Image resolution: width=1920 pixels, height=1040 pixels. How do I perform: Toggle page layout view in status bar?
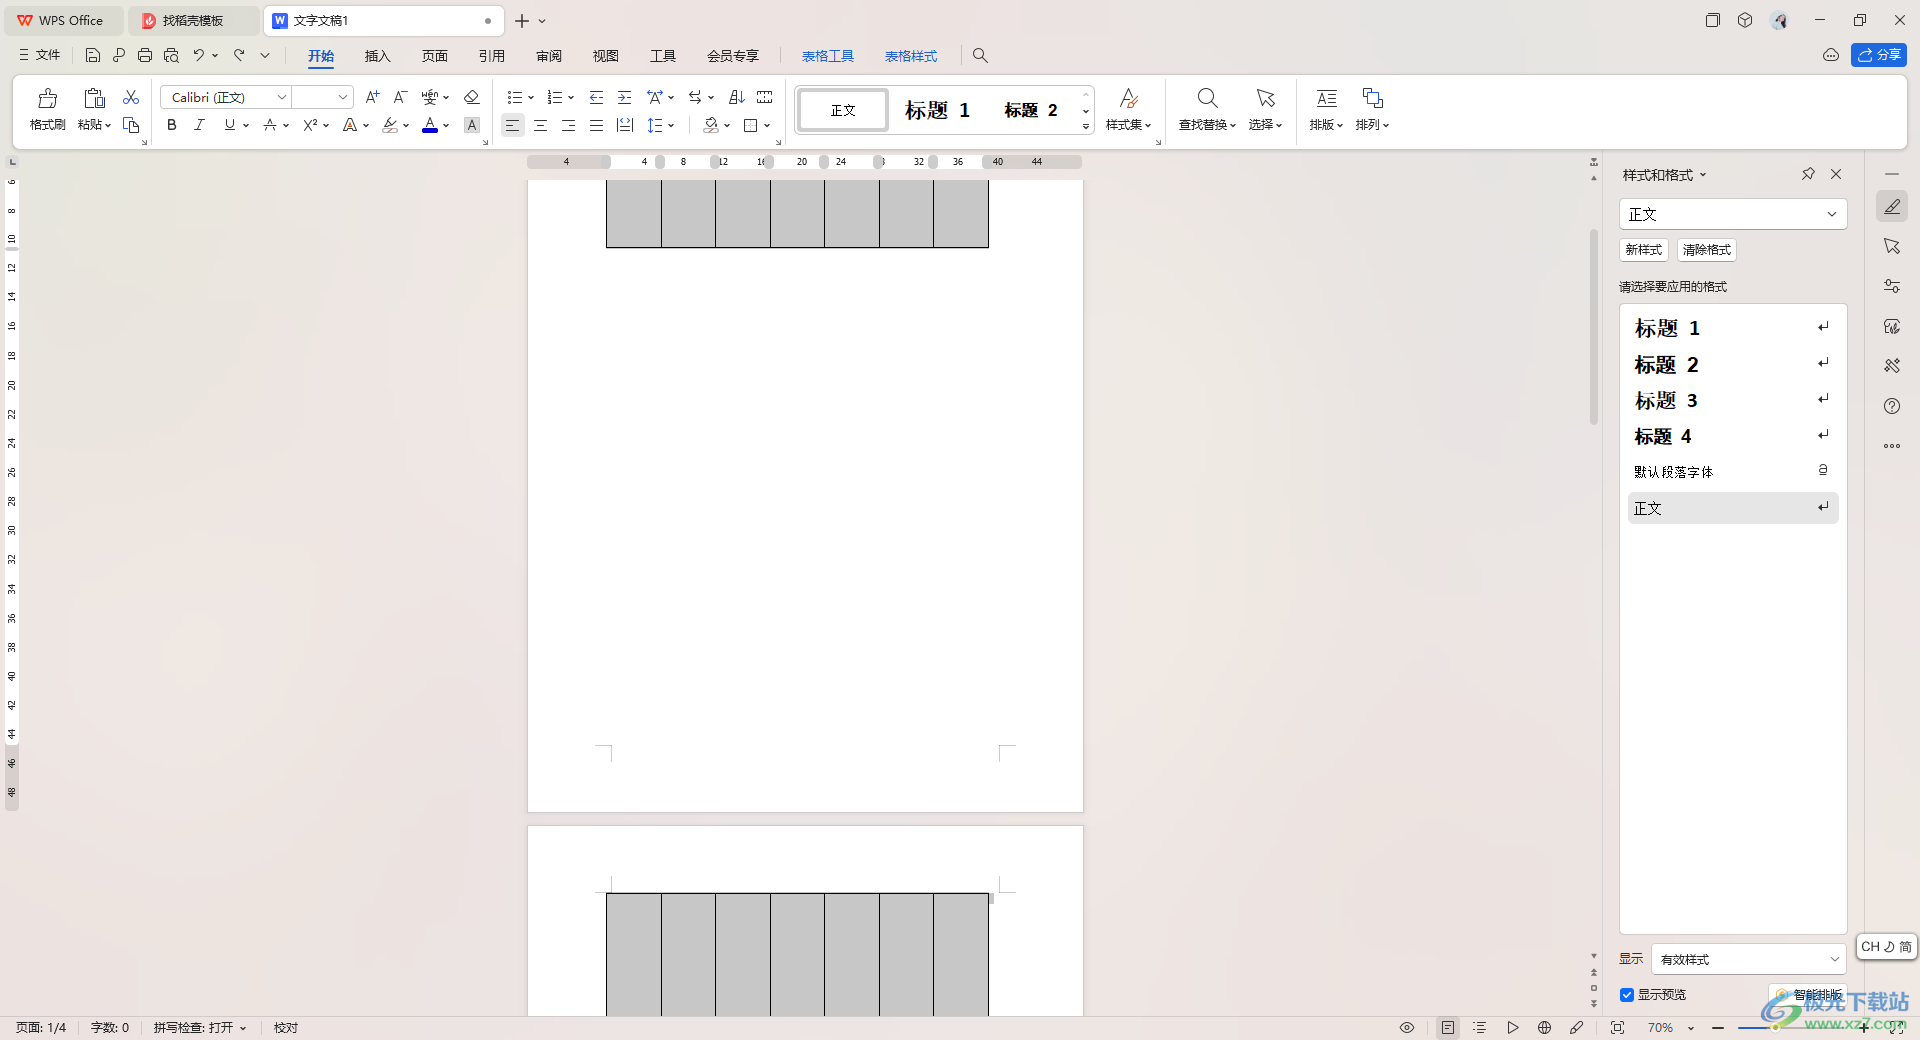click(x=1448, y=1027)
